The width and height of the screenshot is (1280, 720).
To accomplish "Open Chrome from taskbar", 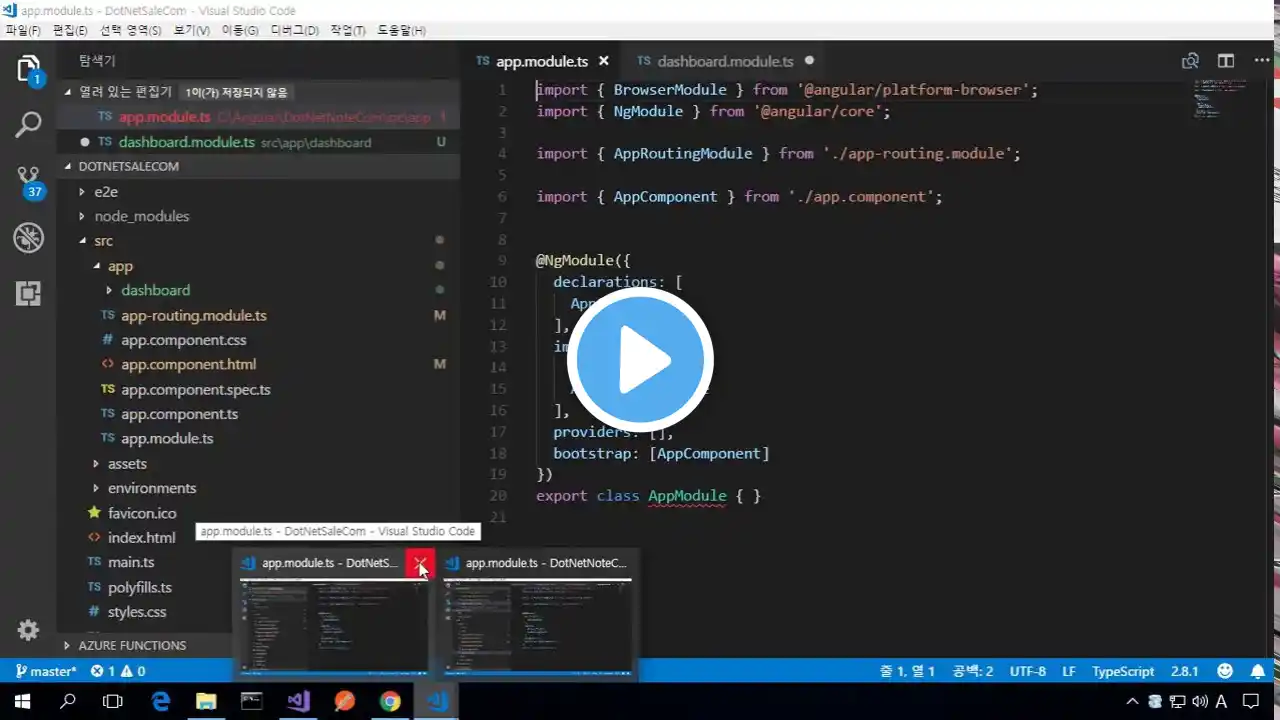I will [x=390, y=701].
